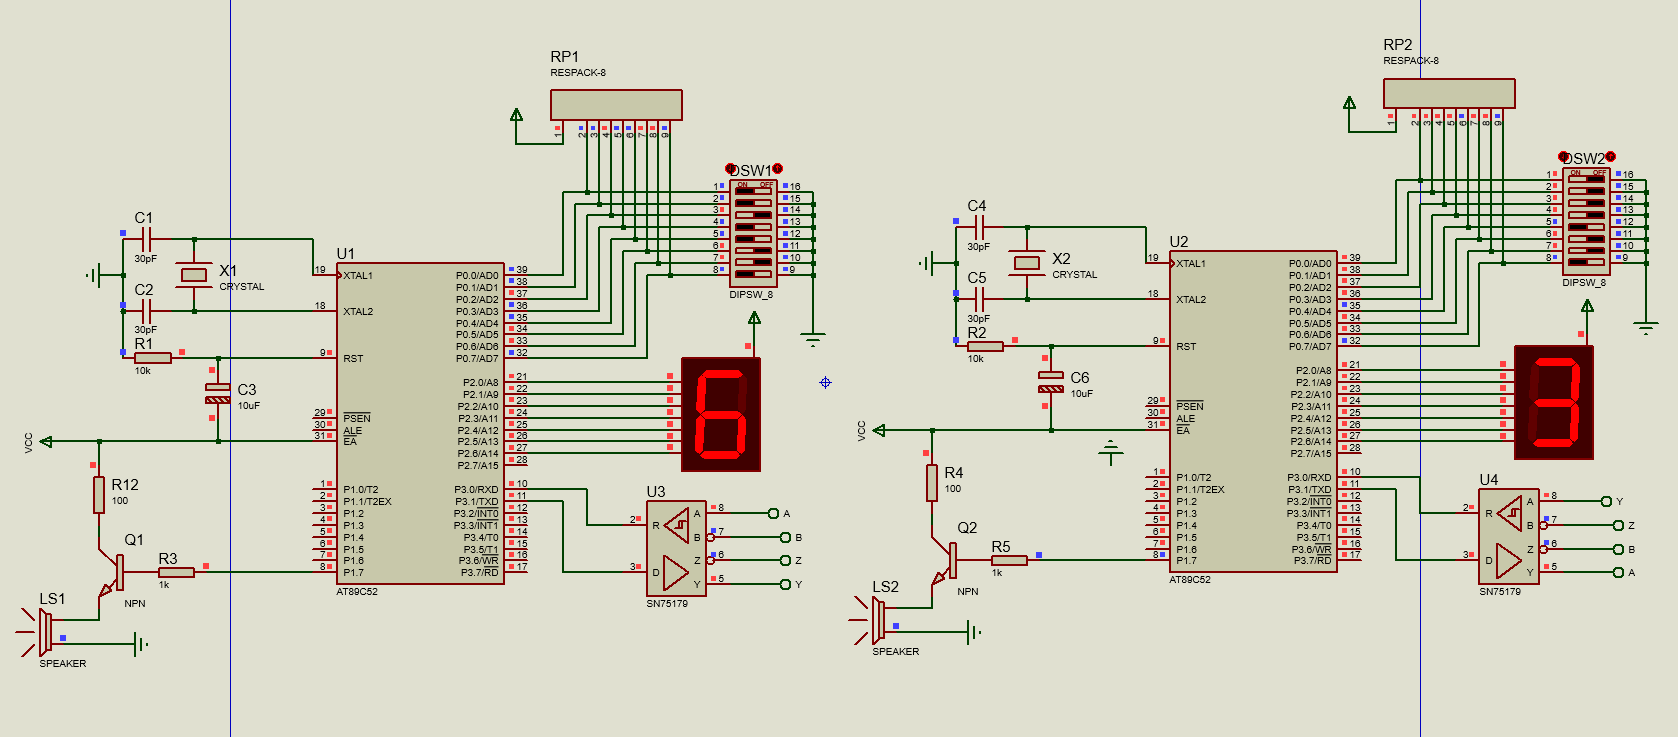Toggle DSW1 switch at pin 3
Viewport: 1678px width, 737px height.
pyautogui.click(x=754, y=214)
